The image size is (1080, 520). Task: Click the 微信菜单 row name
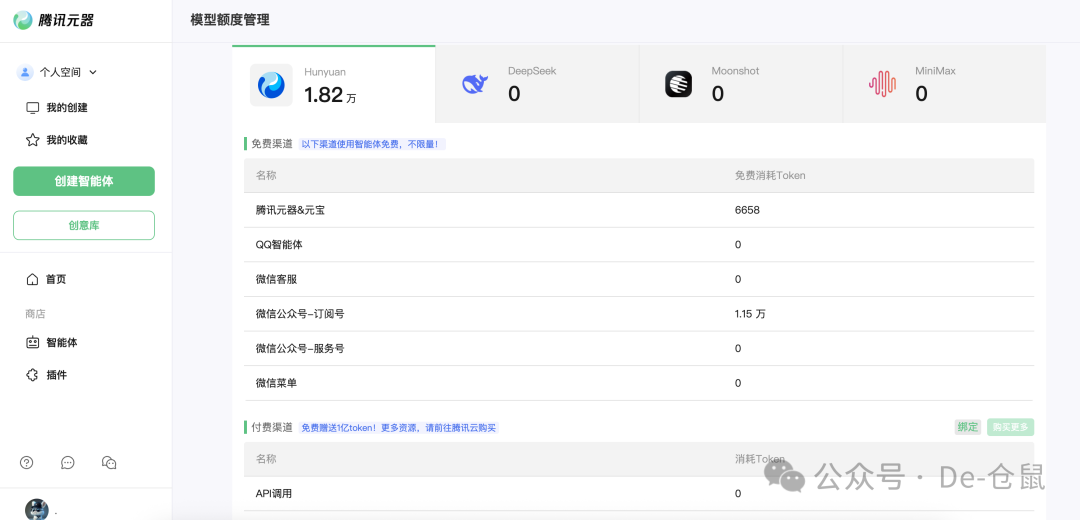point(276,383)
